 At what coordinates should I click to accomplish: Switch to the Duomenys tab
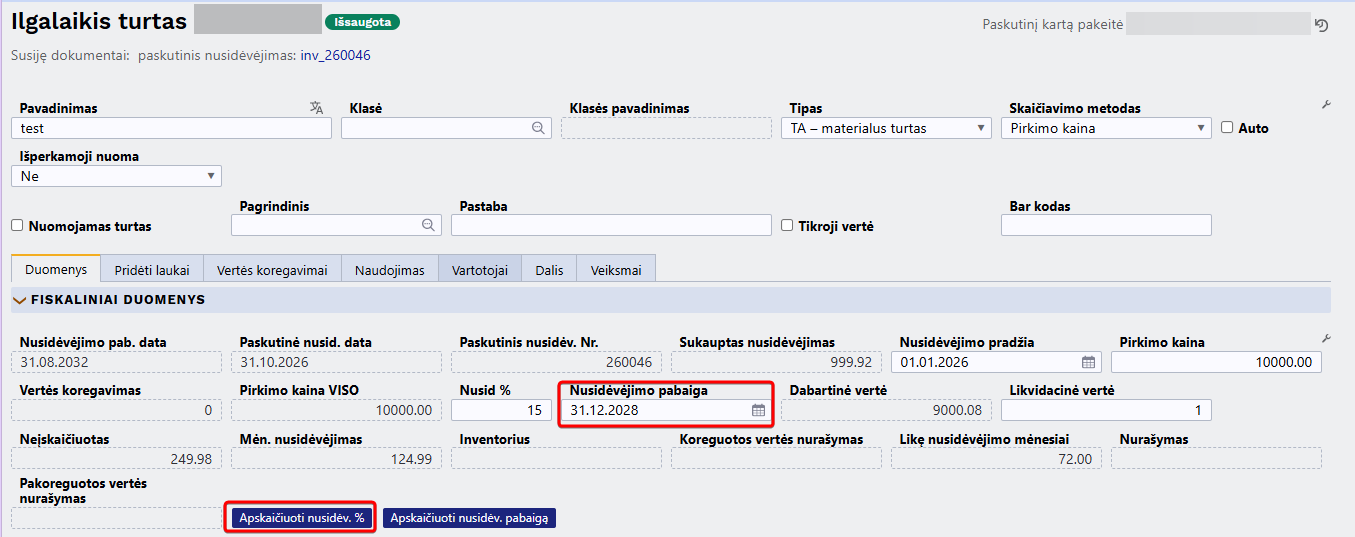pos(56,270)
